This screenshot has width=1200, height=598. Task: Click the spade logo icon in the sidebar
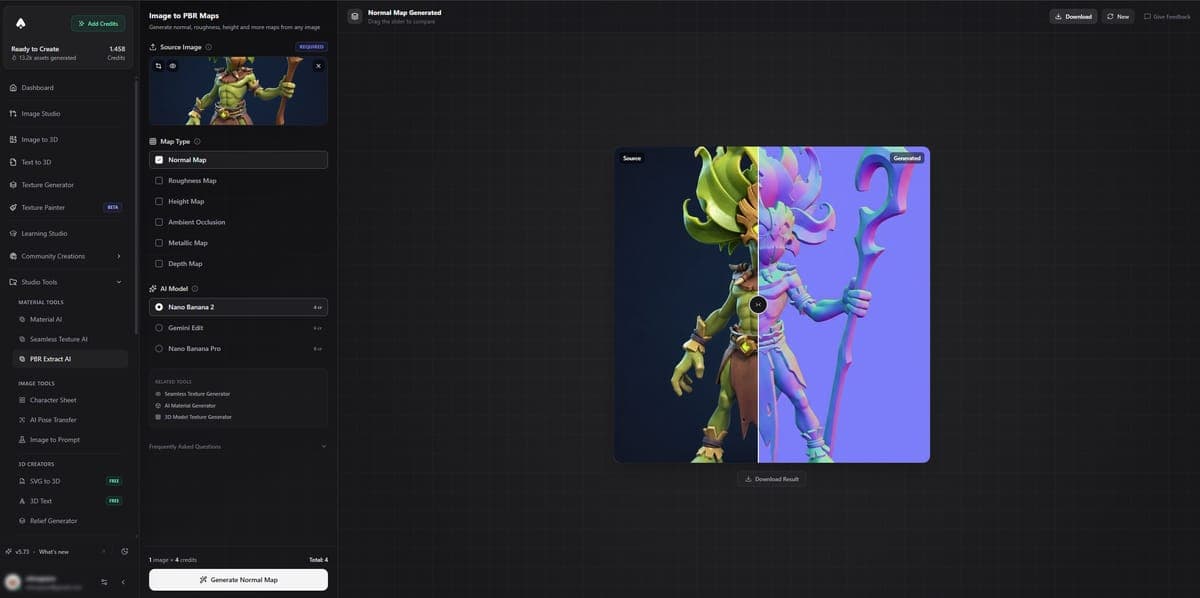[x=21, y=22]
